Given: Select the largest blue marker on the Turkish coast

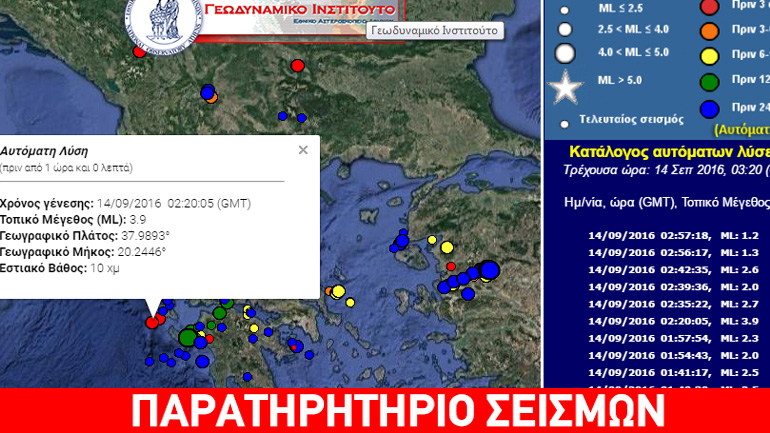Looking at the screenshot, I should pyautogui.click(x=490, y=271).
